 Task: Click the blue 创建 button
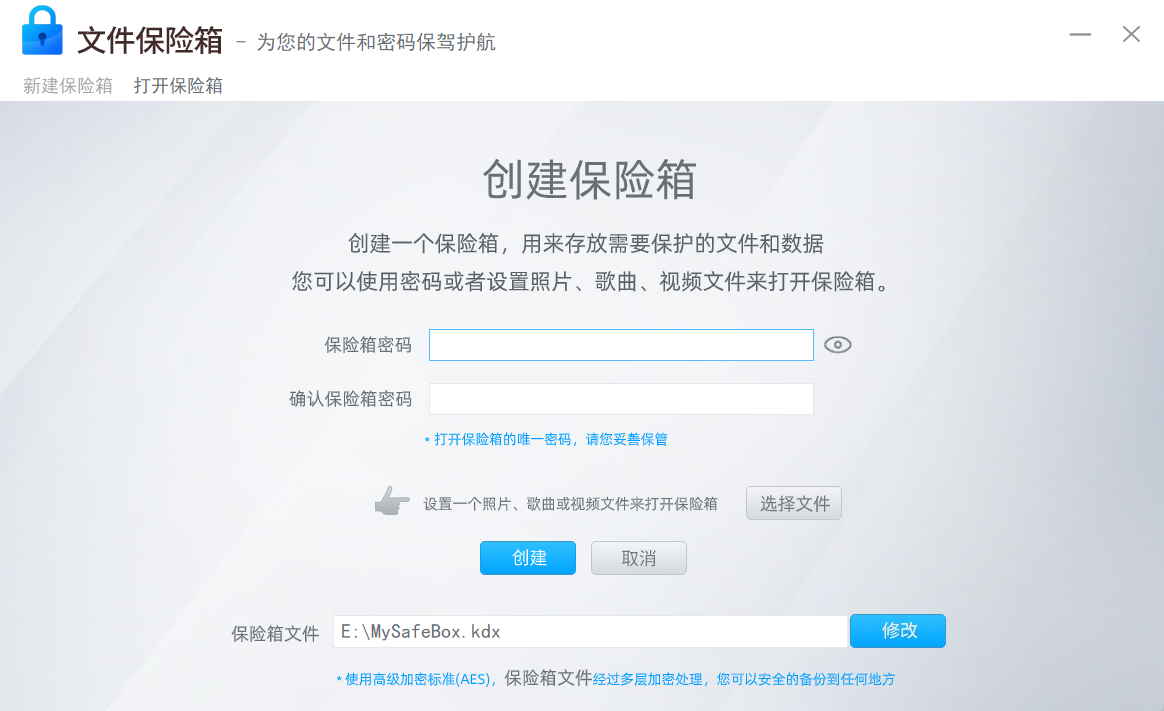(x=528, y=558)
